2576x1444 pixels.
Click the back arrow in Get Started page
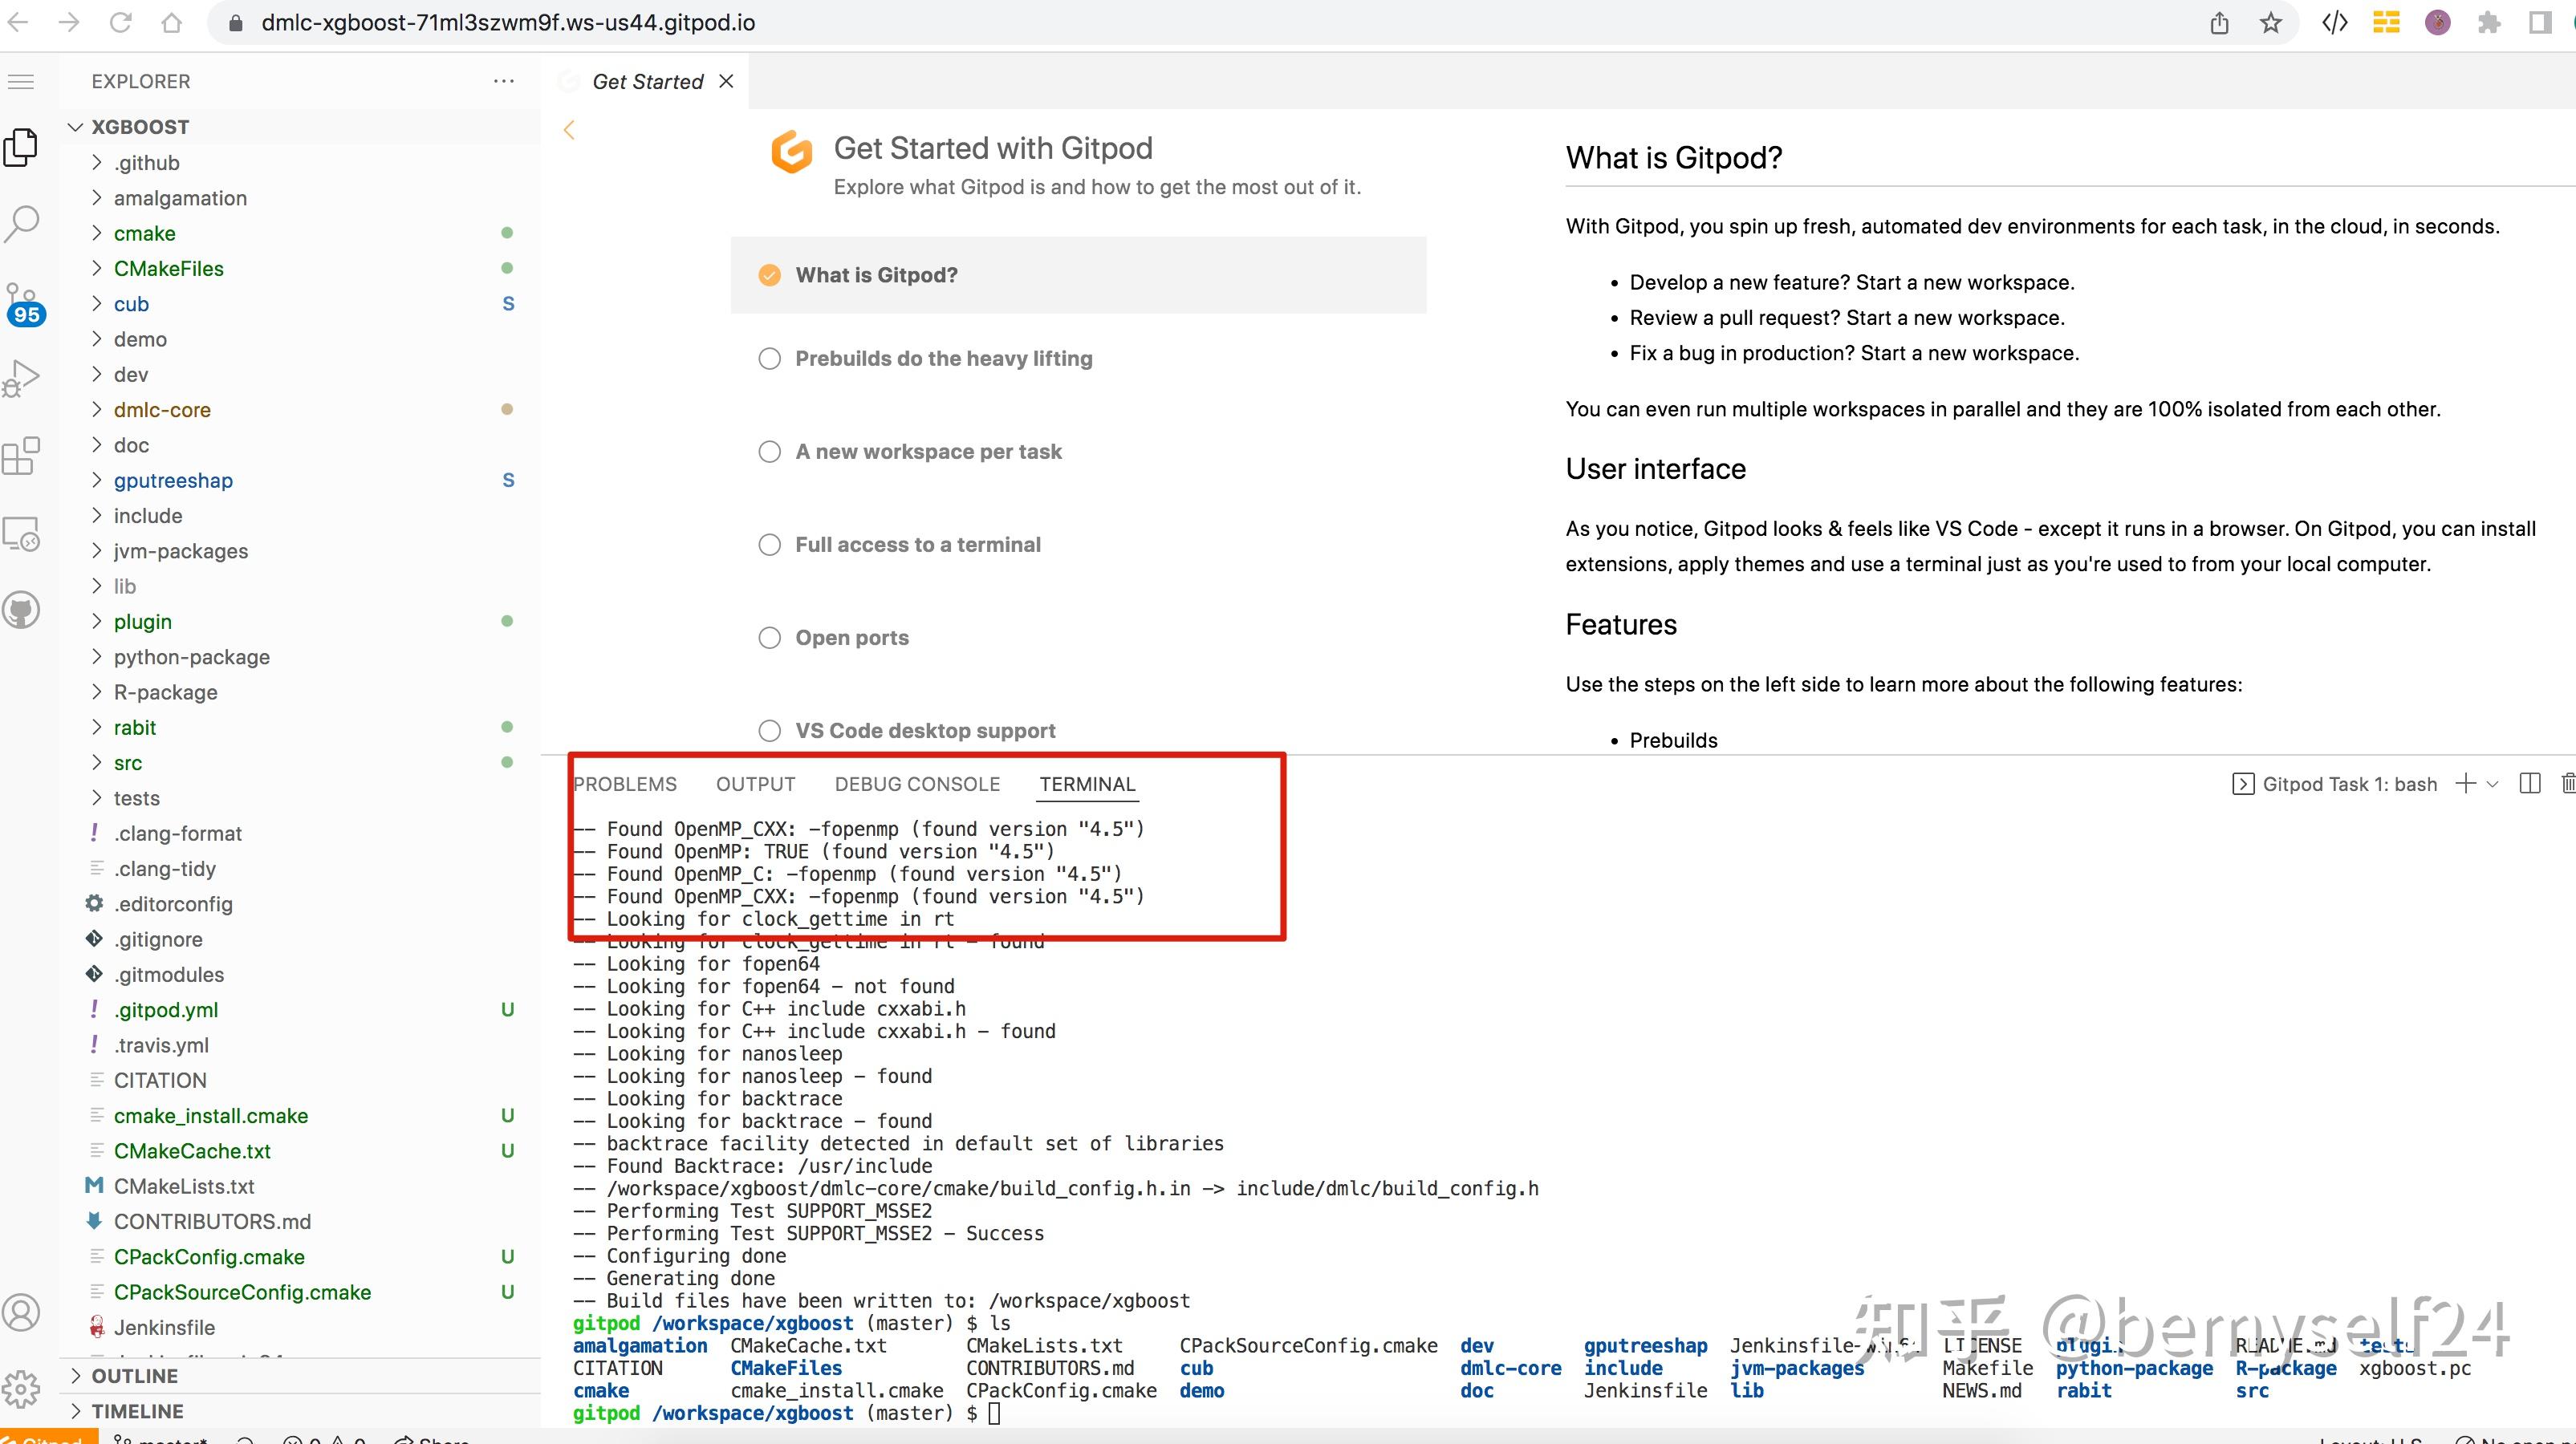[x=569, y=130]
